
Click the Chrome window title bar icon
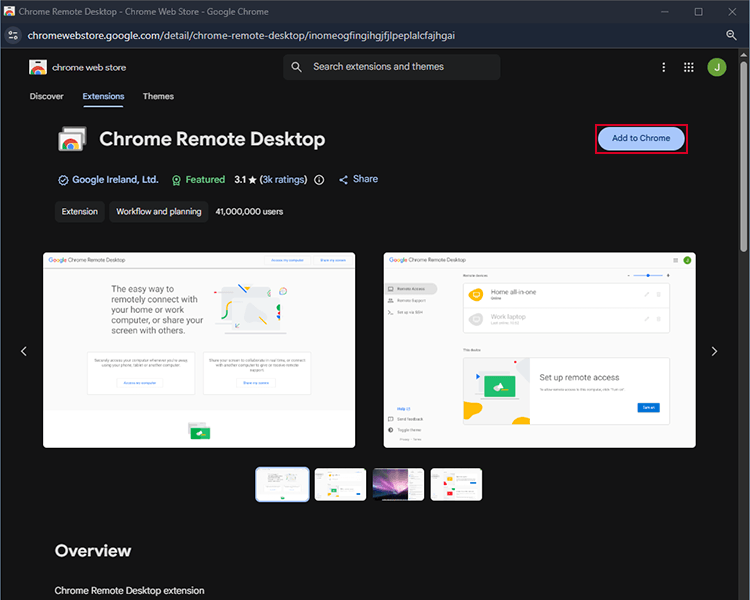(x=9, y=11)
